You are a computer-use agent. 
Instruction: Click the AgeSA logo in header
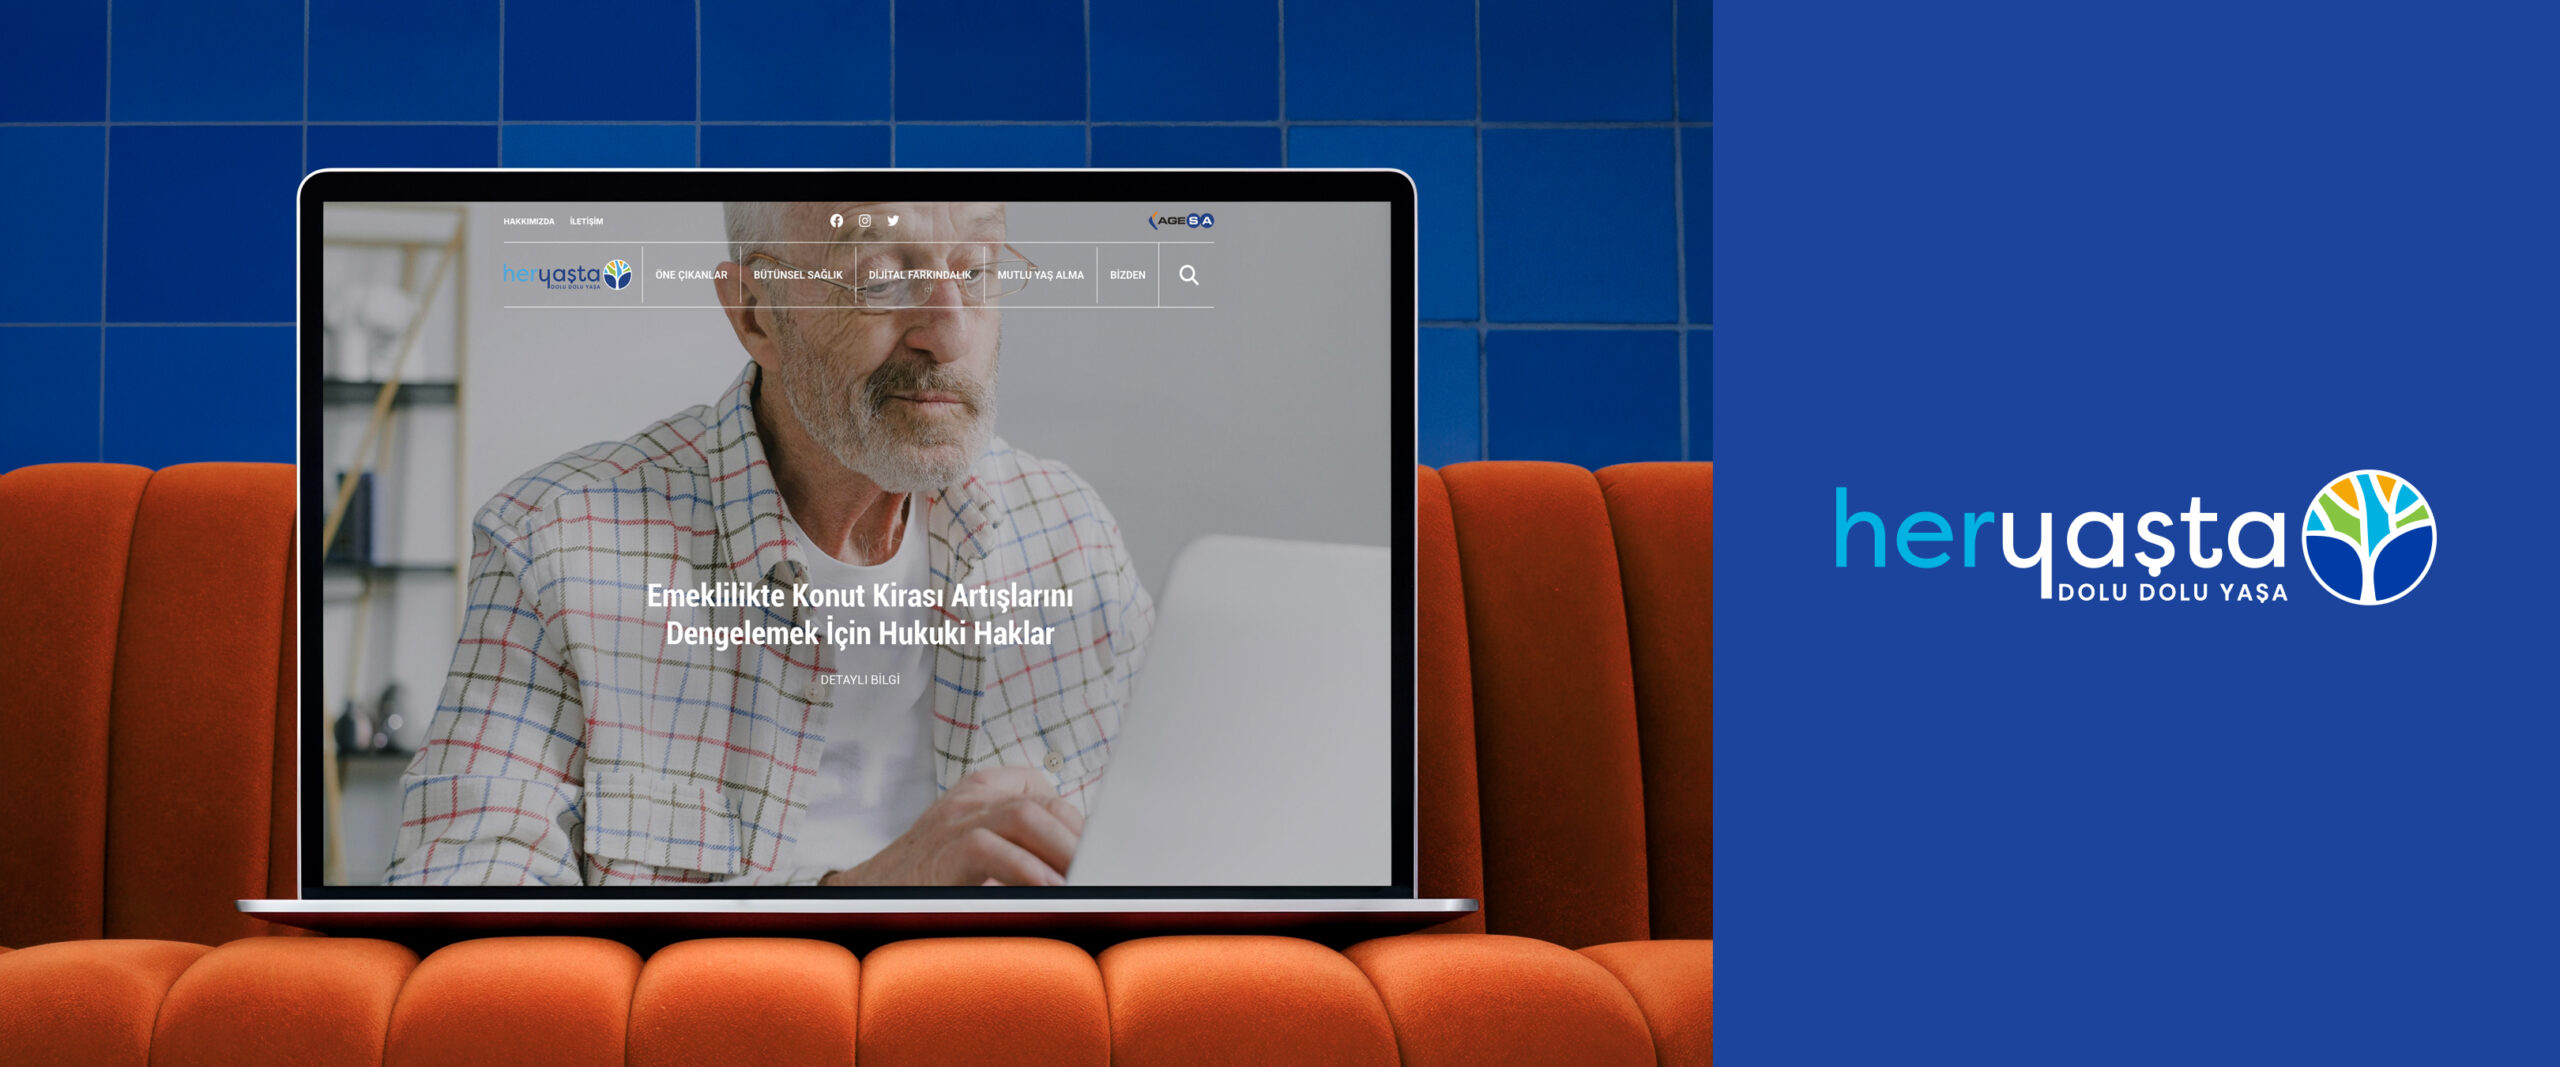pyautogui.click(x=1181, y=221)
